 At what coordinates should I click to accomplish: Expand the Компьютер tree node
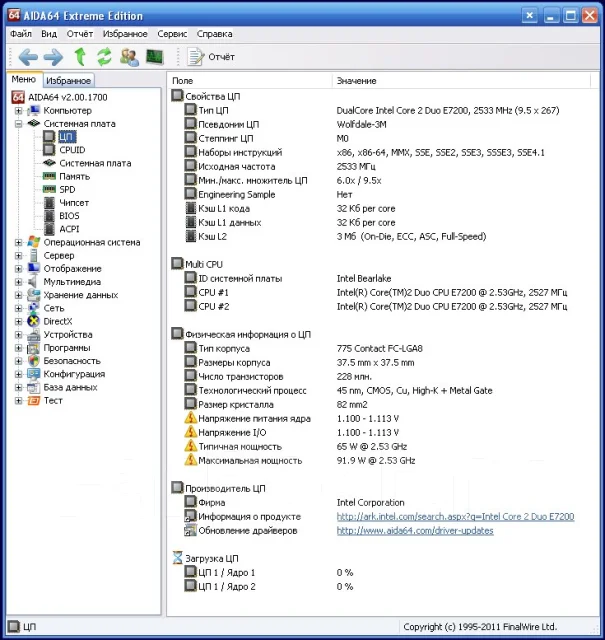(x=18, y=111)
